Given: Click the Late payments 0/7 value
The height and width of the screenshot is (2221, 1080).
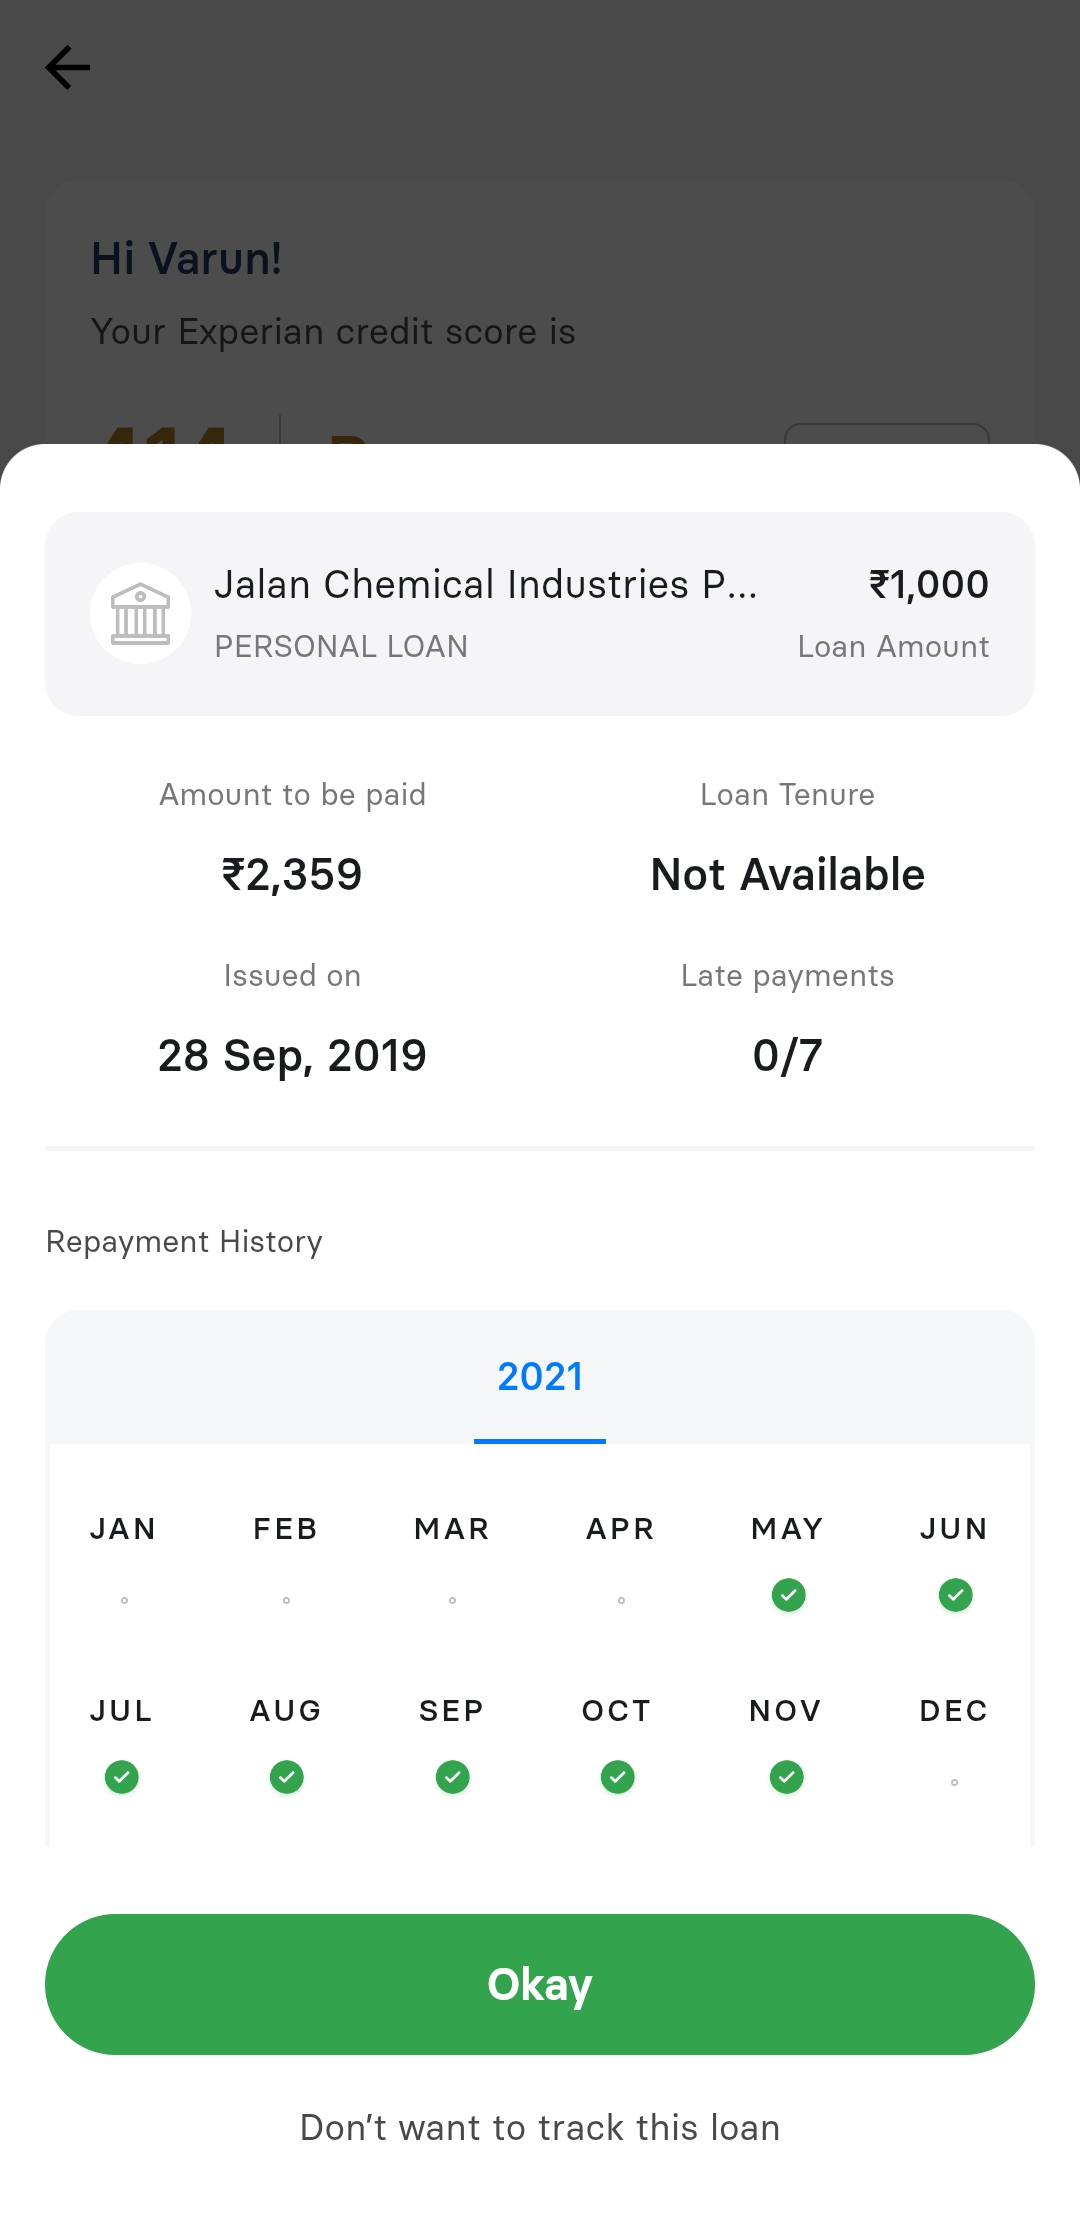Looking at the screenshot, I should [787, 1056].
